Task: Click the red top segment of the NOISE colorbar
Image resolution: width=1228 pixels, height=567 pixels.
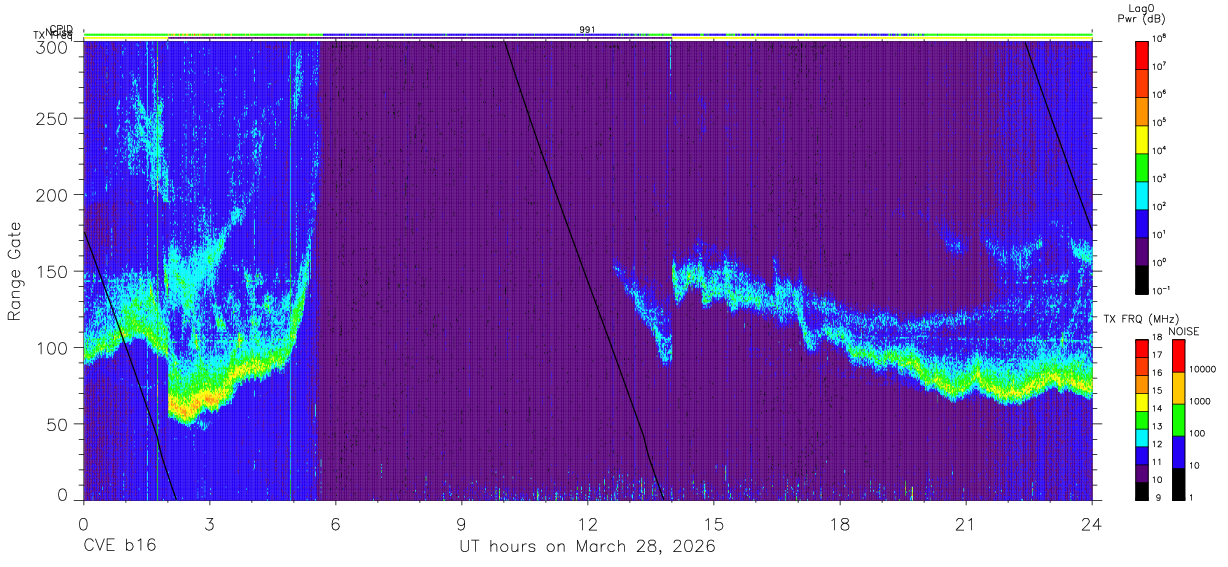Action: click(1178, 355)
